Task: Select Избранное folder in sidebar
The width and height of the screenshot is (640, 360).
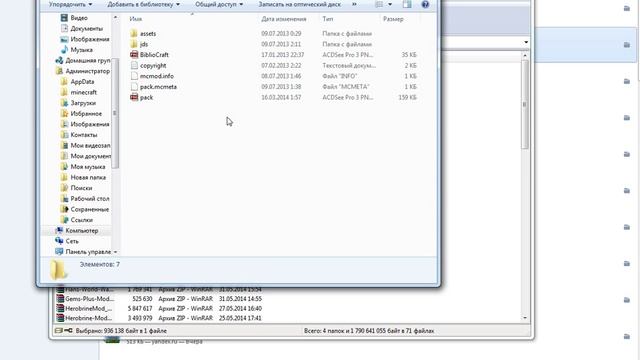Action: [86, 113]
